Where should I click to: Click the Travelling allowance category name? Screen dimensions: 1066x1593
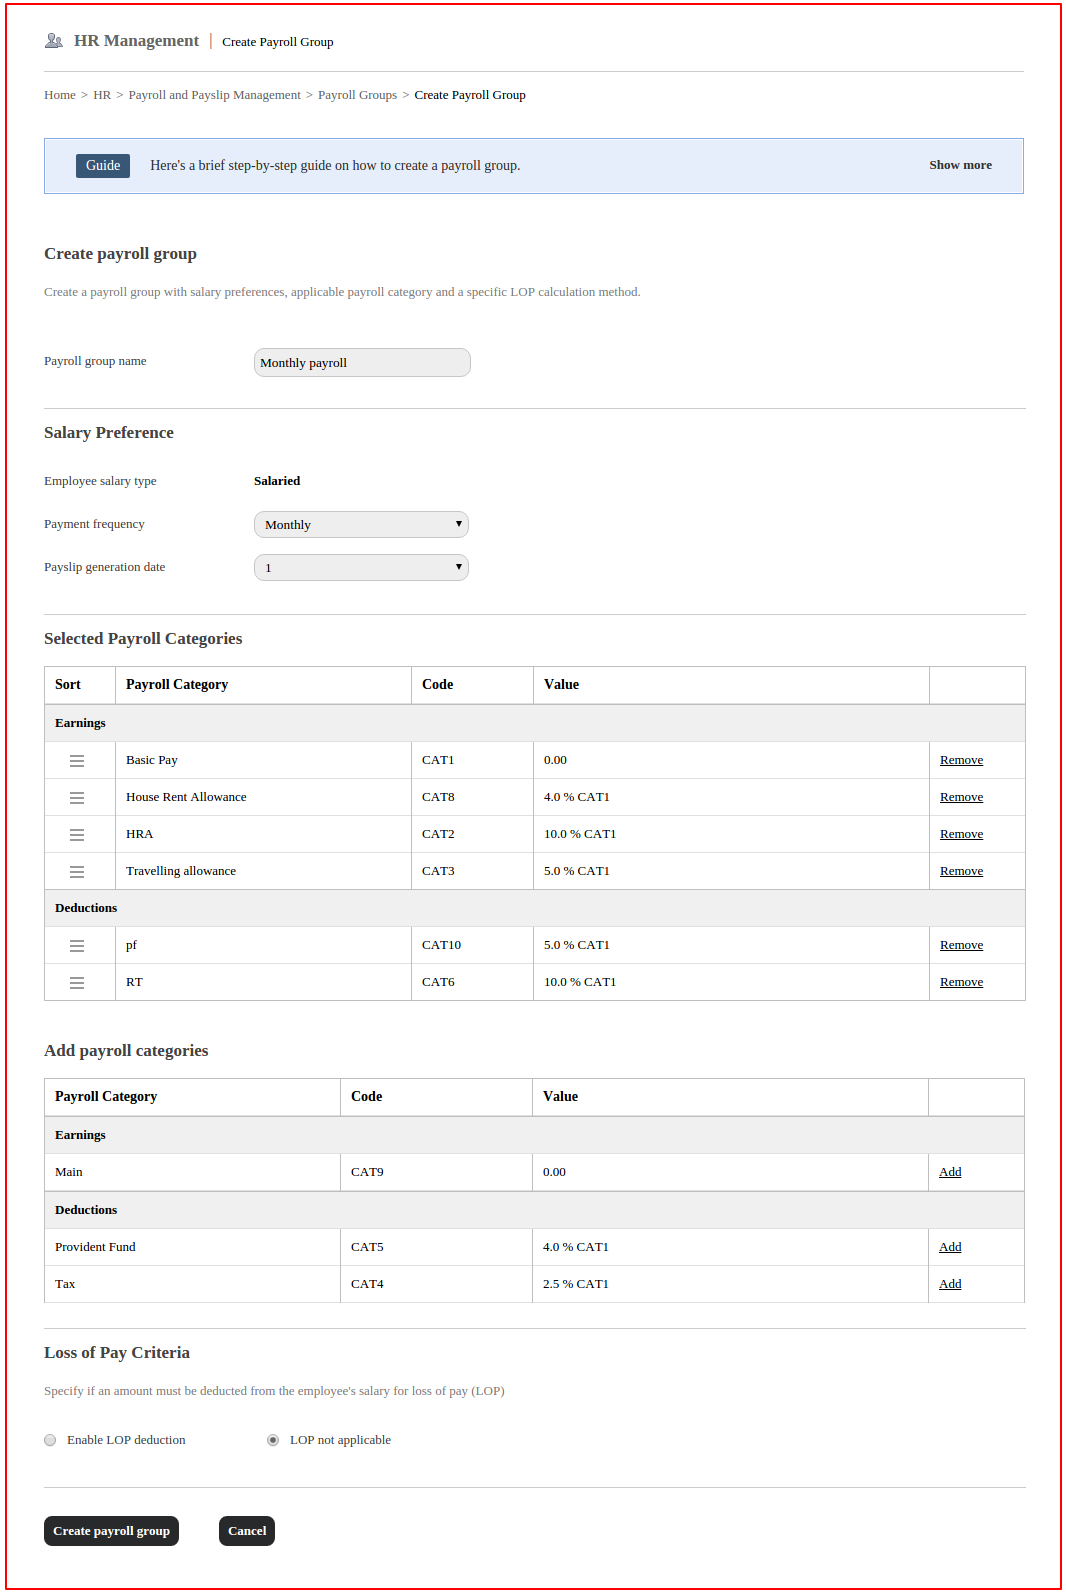tap(181, 871)
